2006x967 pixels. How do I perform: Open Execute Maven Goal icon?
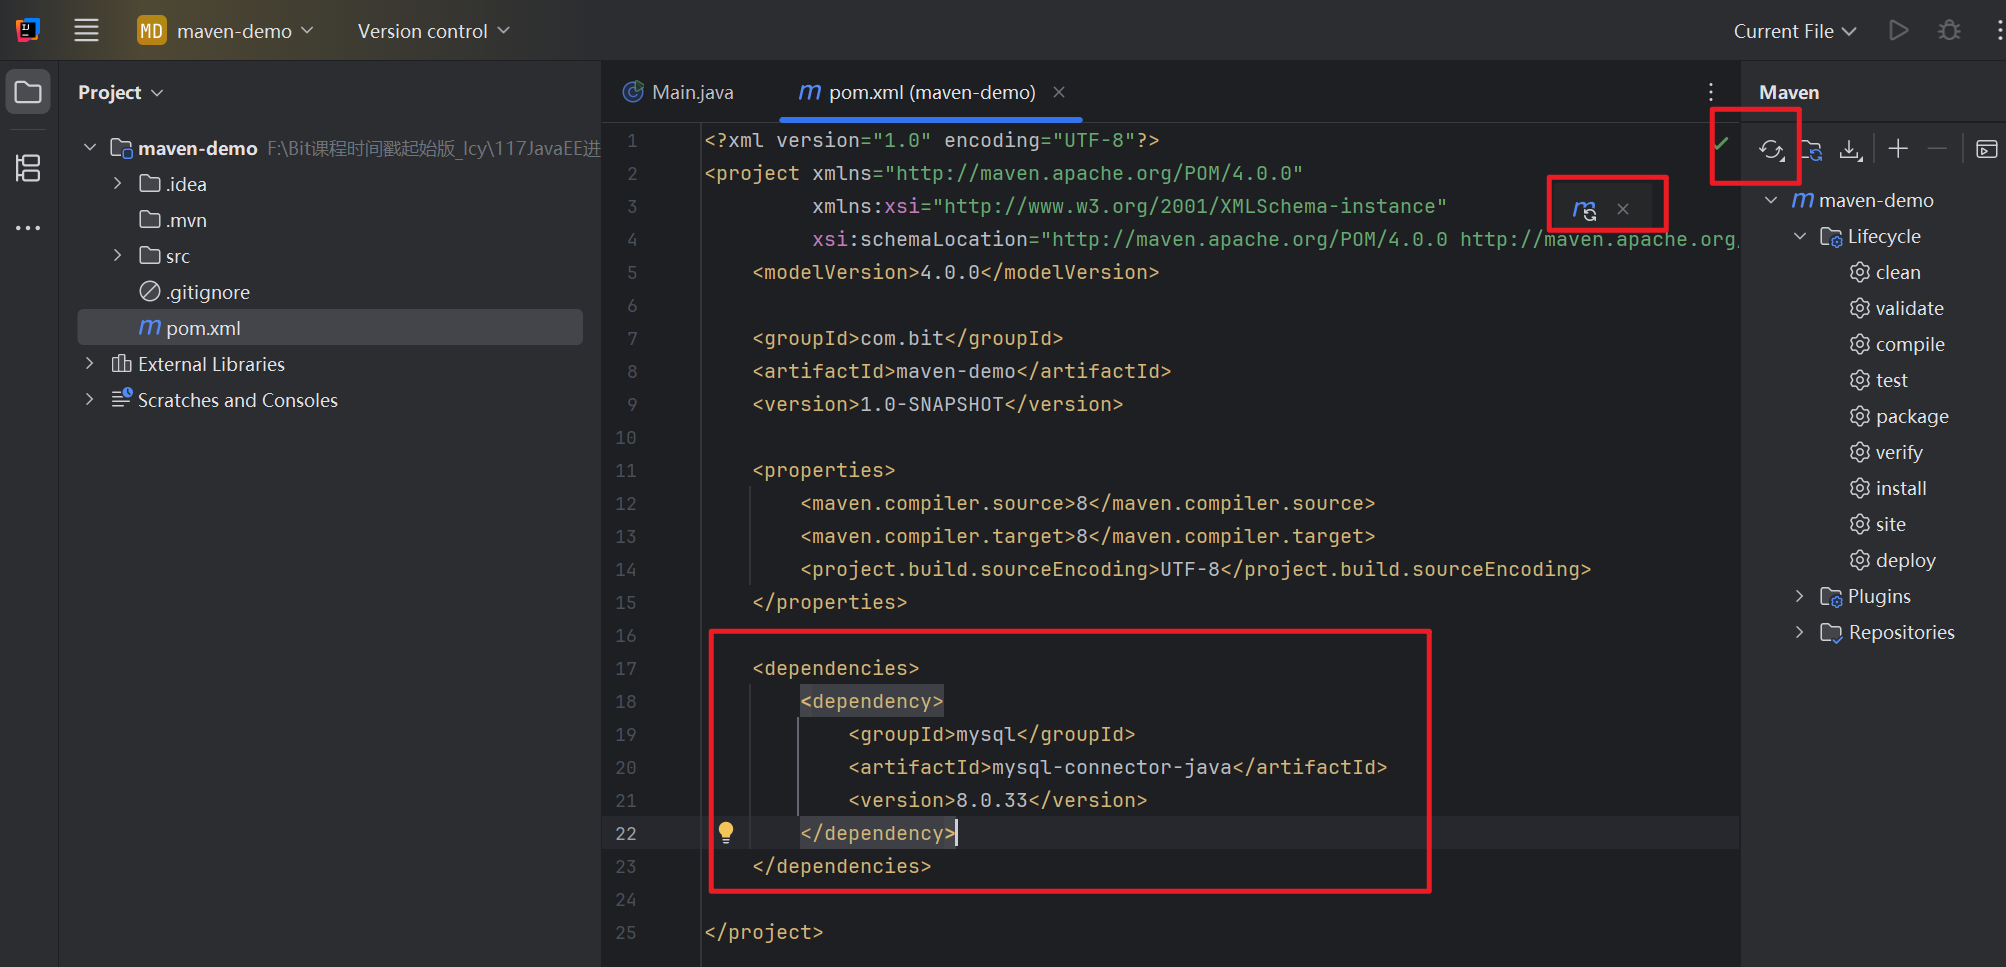coord(1986,150)
